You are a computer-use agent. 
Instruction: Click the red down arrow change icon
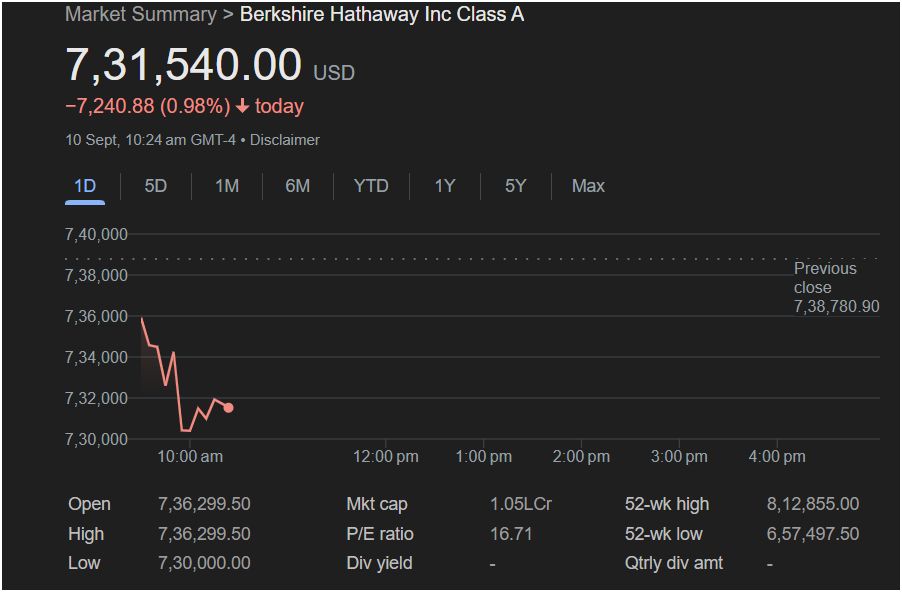[x=243, y=106]
